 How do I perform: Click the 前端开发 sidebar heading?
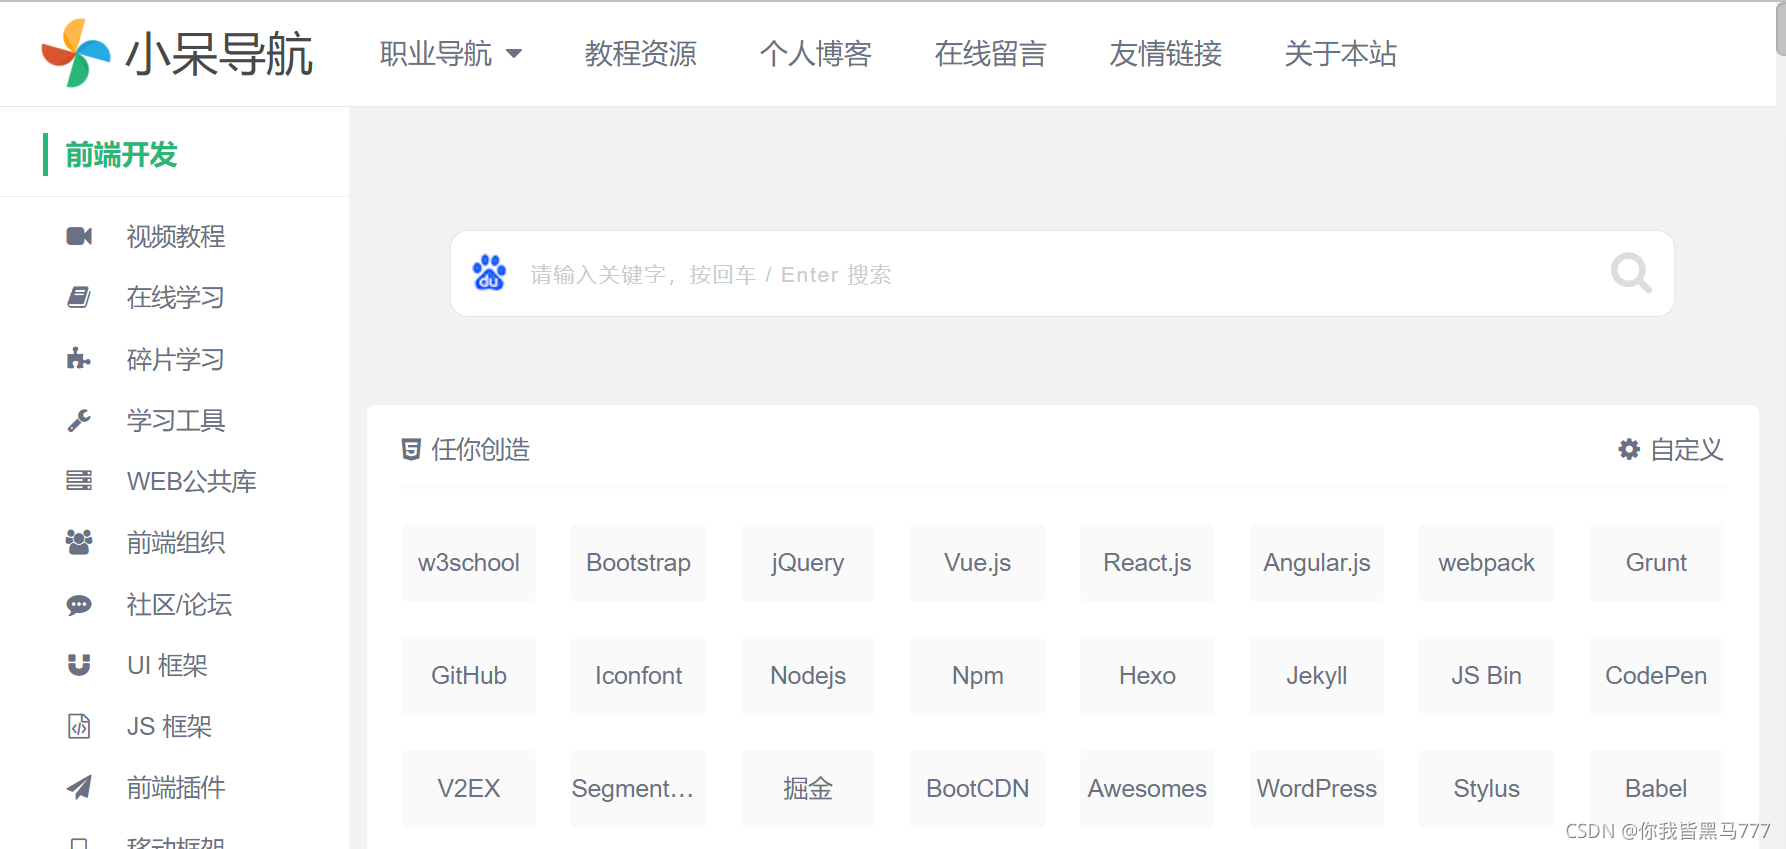click(121, 155)
